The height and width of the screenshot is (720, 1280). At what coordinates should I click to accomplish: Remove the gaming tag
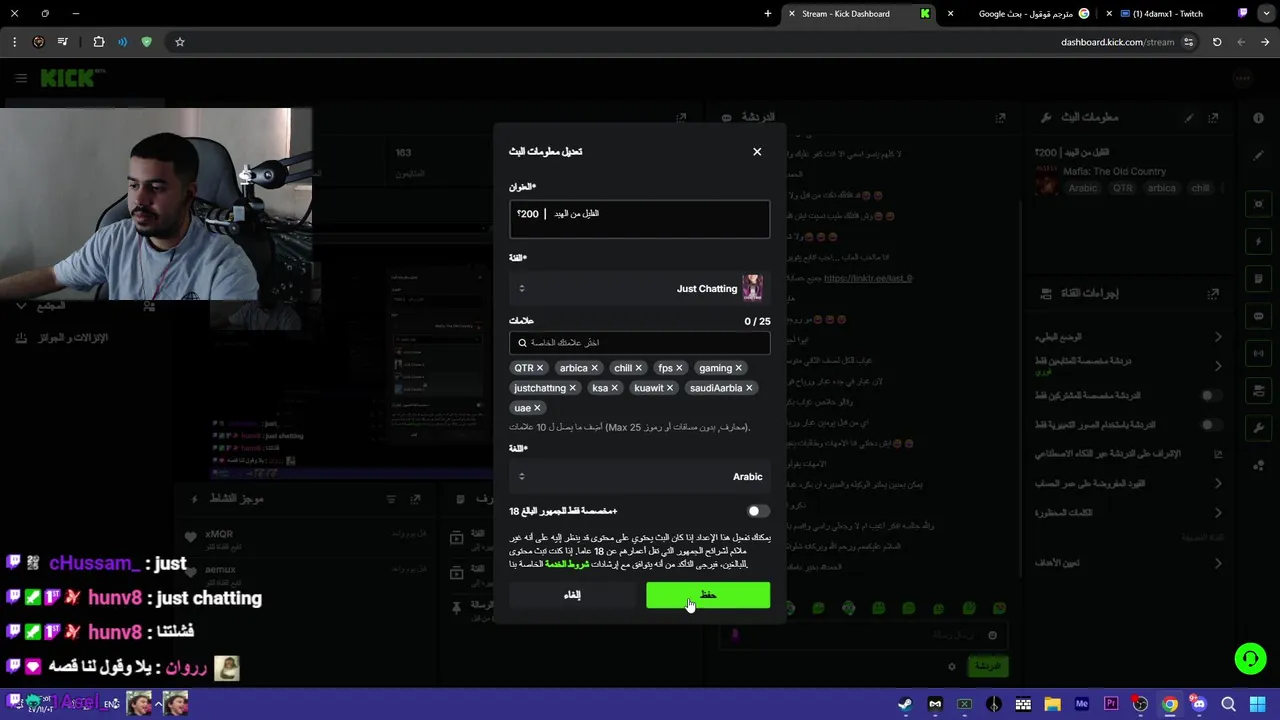click(x=738, y=368)
